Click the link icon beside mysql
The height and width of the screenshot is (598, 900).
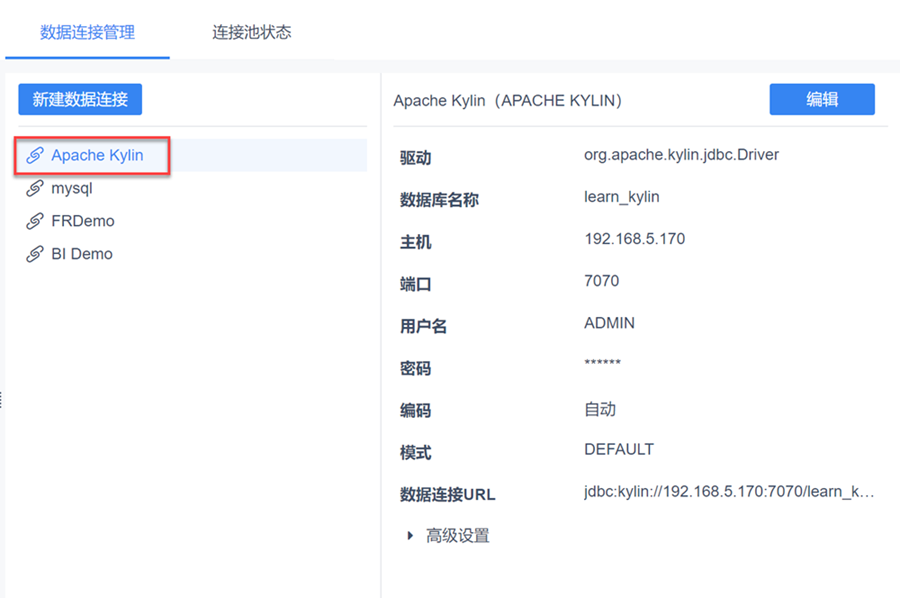[x=35, y=188]
